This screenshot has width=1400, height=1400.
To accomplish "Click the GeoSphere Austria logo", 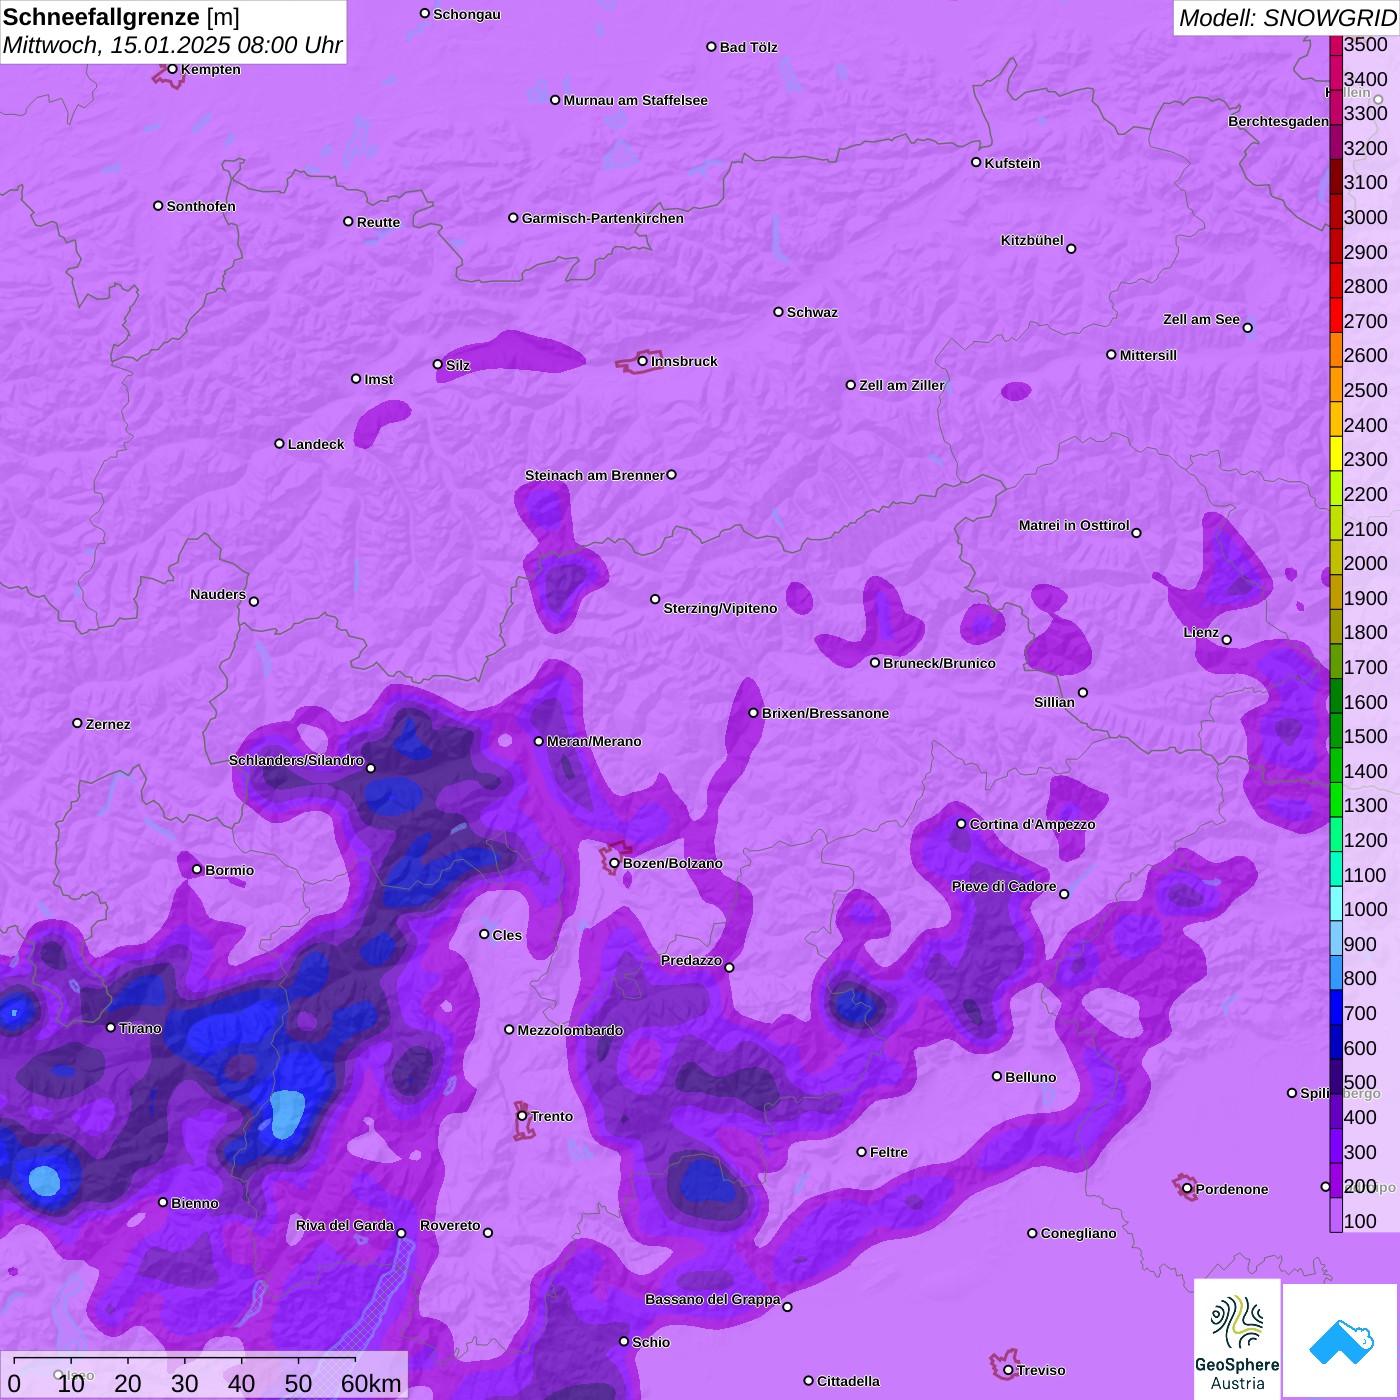I will pos(1237,1339).
